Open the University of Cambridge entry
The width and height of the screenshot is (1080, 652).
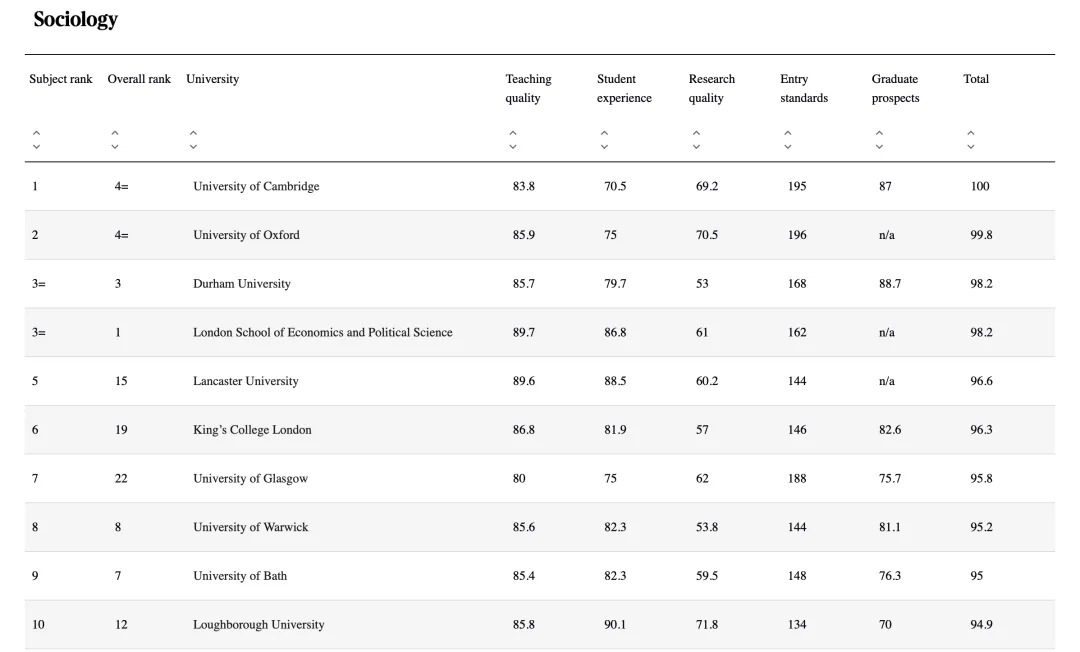(x=256, y=186)
